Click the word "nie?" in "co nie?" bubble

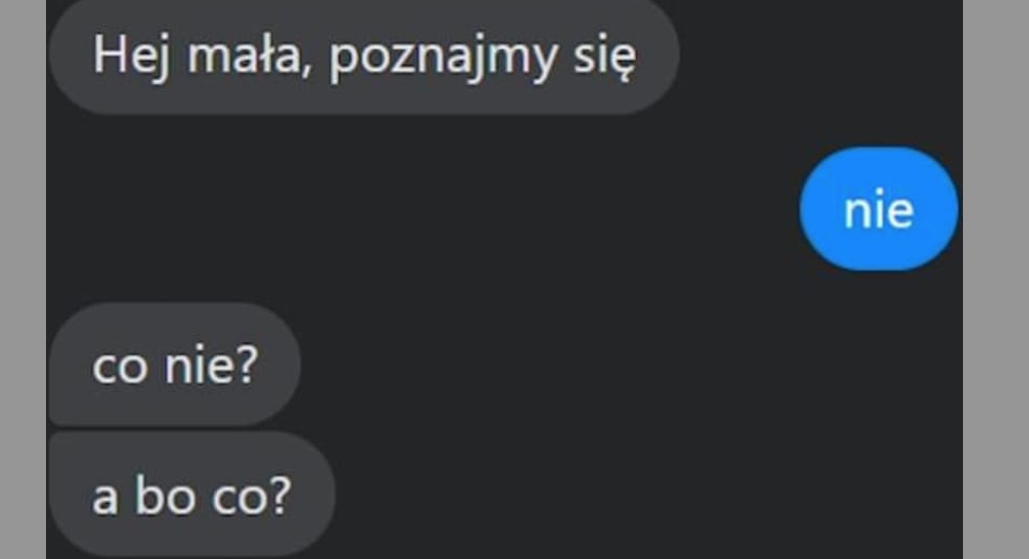click(211, 364)
